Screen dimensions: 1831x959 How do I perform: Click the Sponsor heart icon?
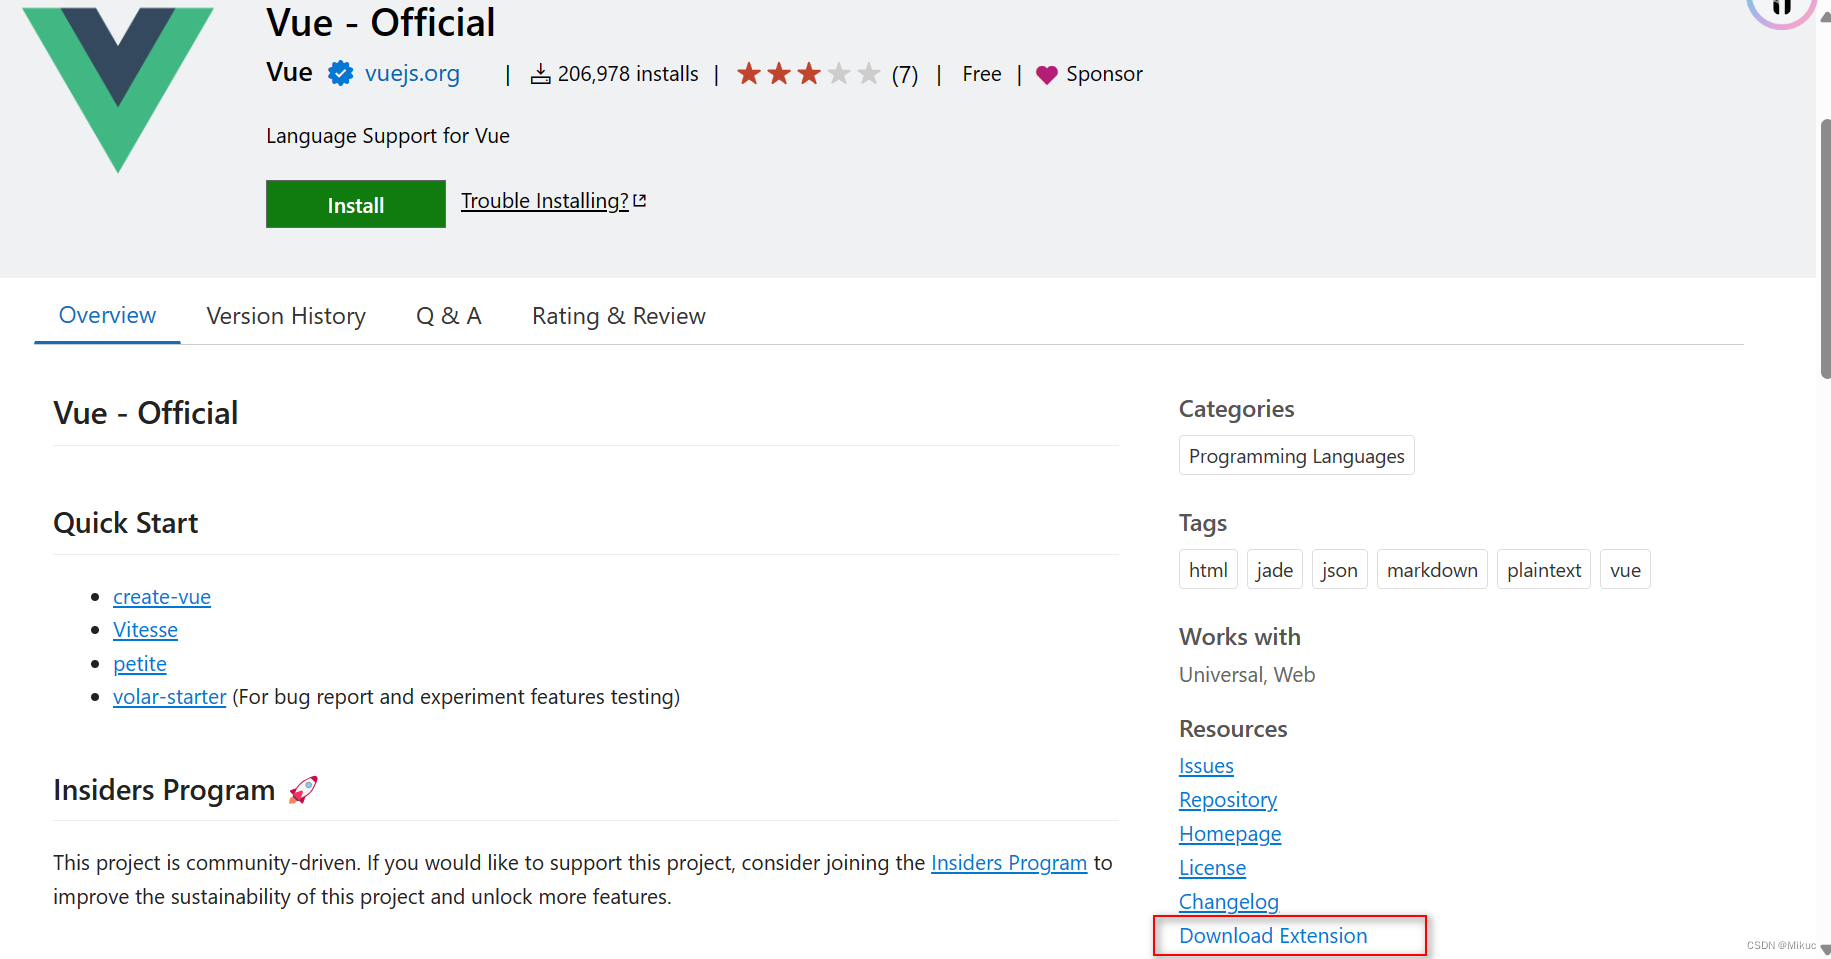[1046, 75]
